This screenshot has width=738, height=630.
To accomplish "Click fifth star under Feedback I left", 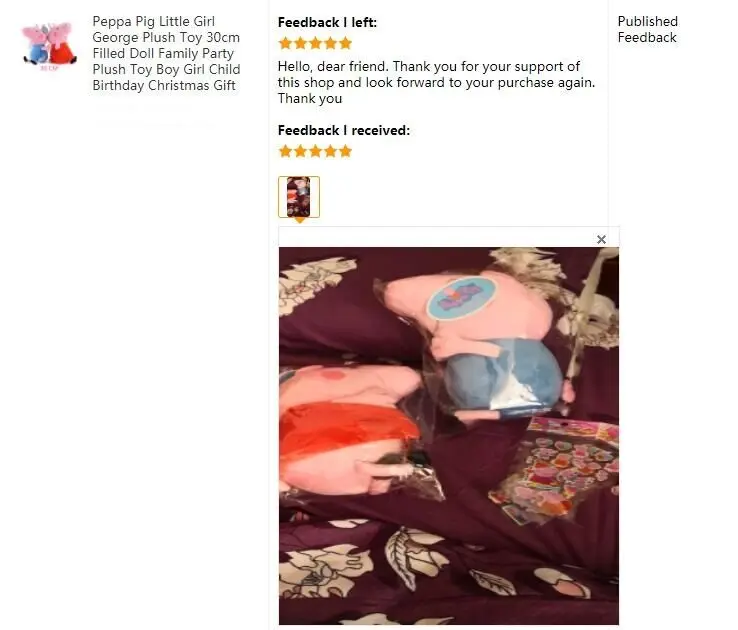I will [345, 43].
